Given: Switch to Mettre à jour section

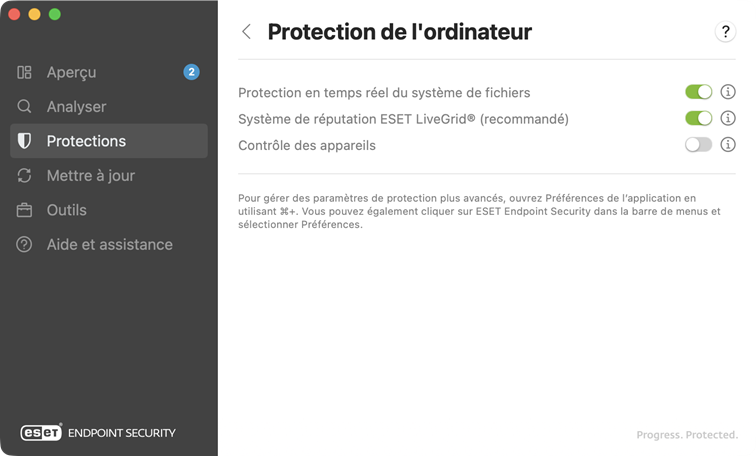Looking at the screenshot, I should click(90, 176).
